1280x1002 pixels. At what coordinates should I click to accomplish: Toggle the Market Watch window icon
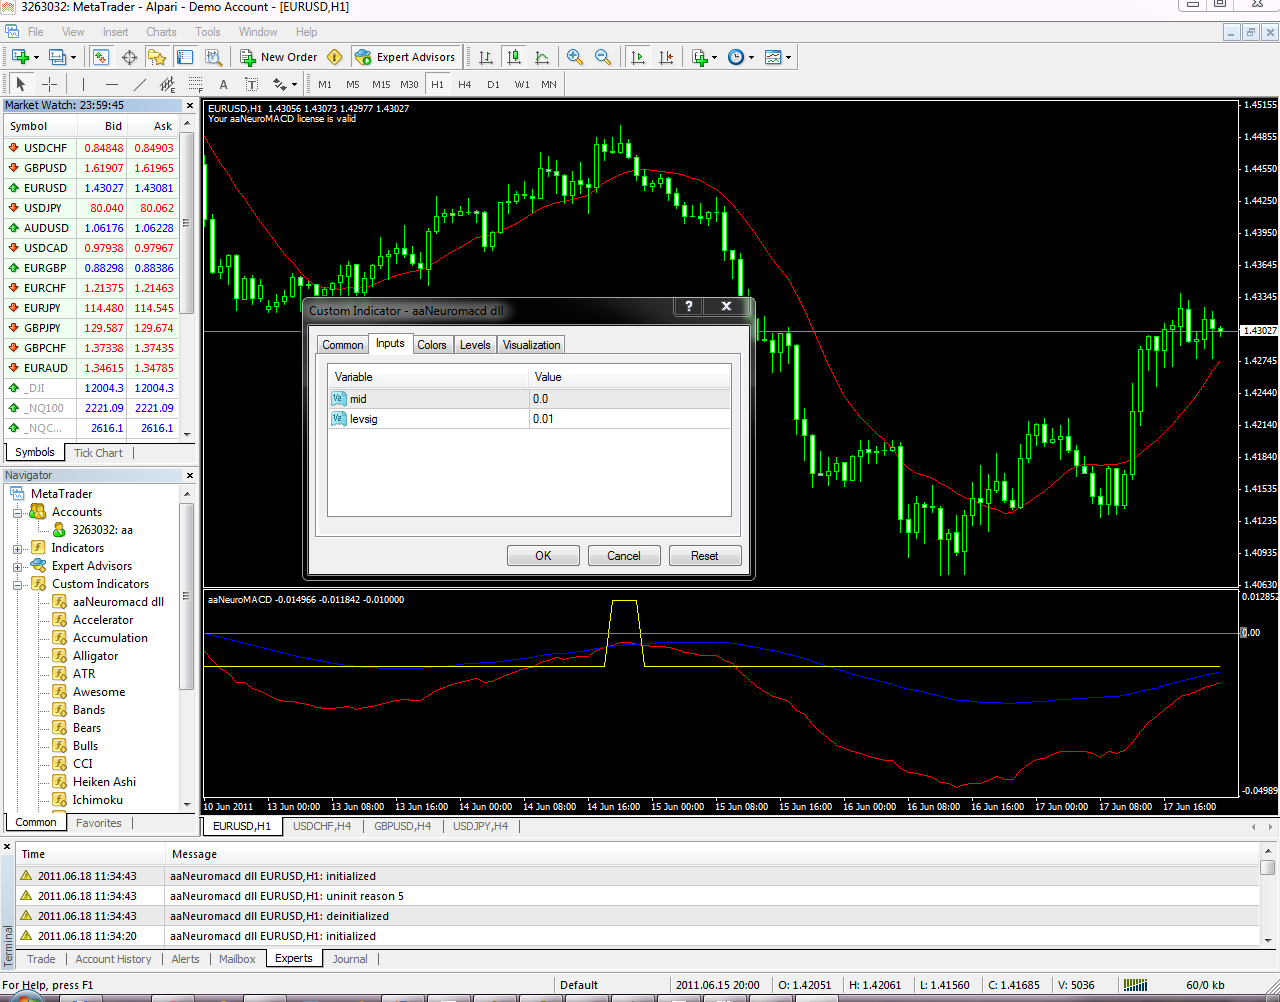click(x=101, y=57)
